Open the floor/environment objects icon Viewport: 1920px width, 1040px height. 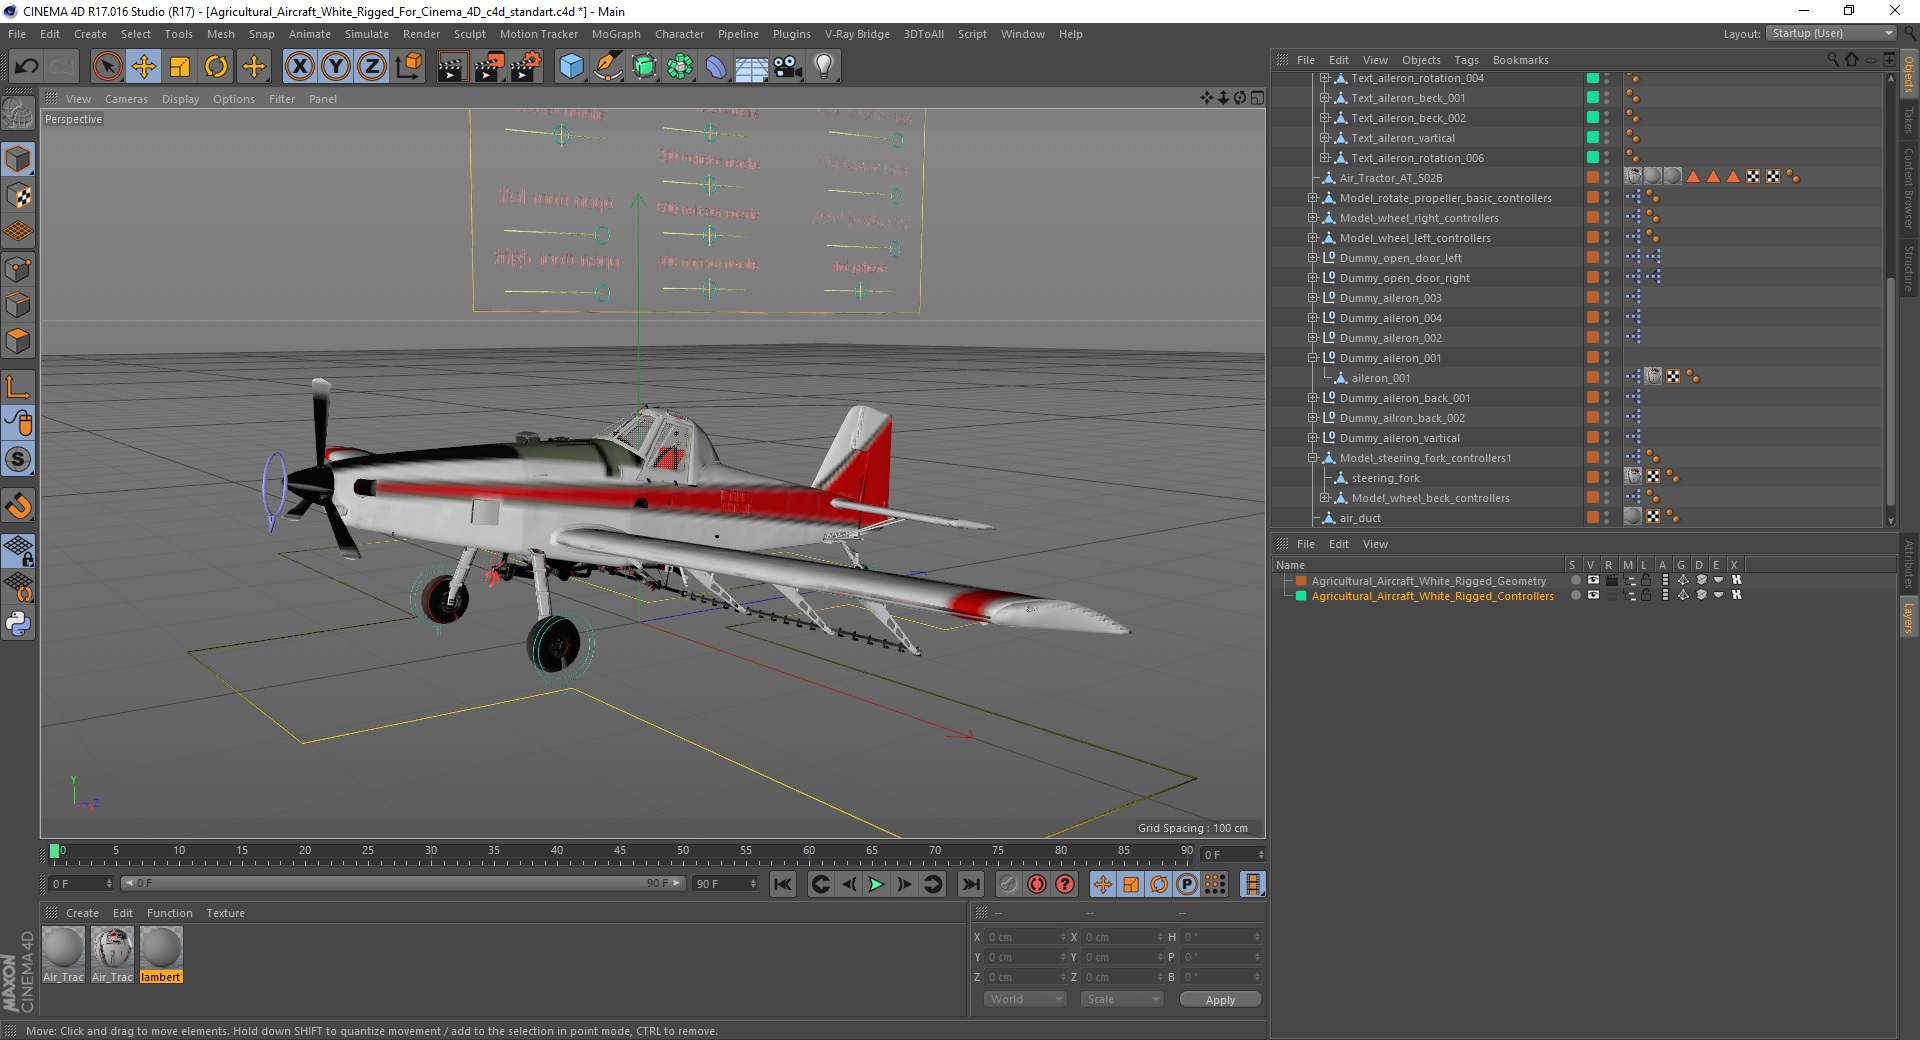coord(751,67)
